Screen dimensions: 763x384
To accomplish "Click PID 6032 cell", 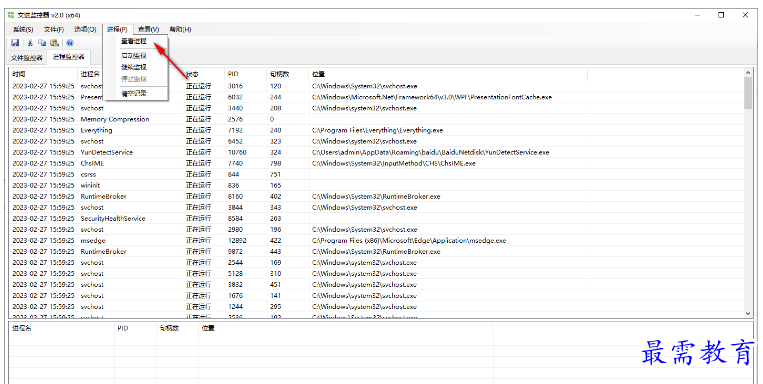I will point(236,97).
